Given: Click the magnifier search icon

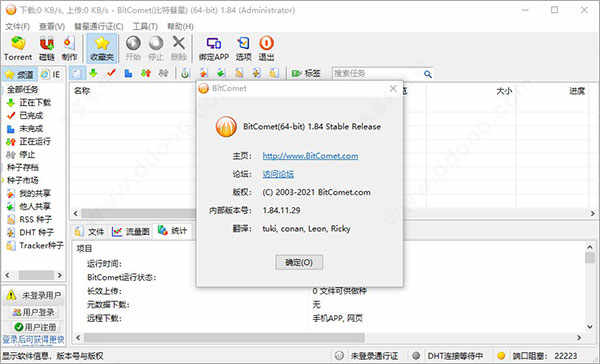Looking at the screenshot, I should [x=428, y=74].
